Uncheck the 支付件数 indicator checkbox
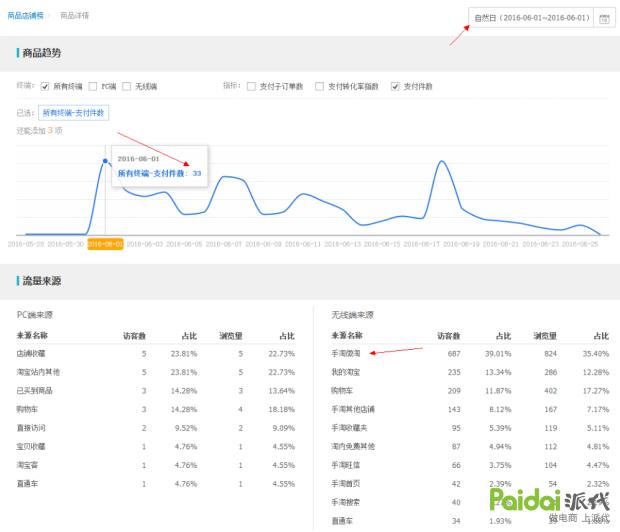This screenshot has width=620, height=532. (395, 86)
